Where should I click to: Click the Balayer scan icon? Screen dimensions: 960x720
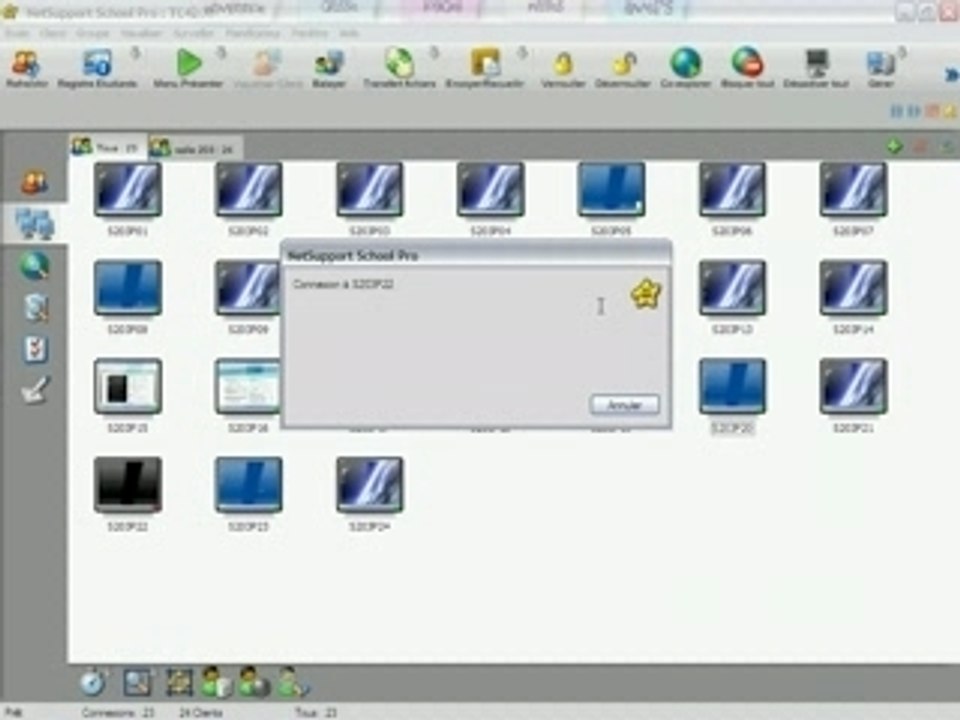329,68
